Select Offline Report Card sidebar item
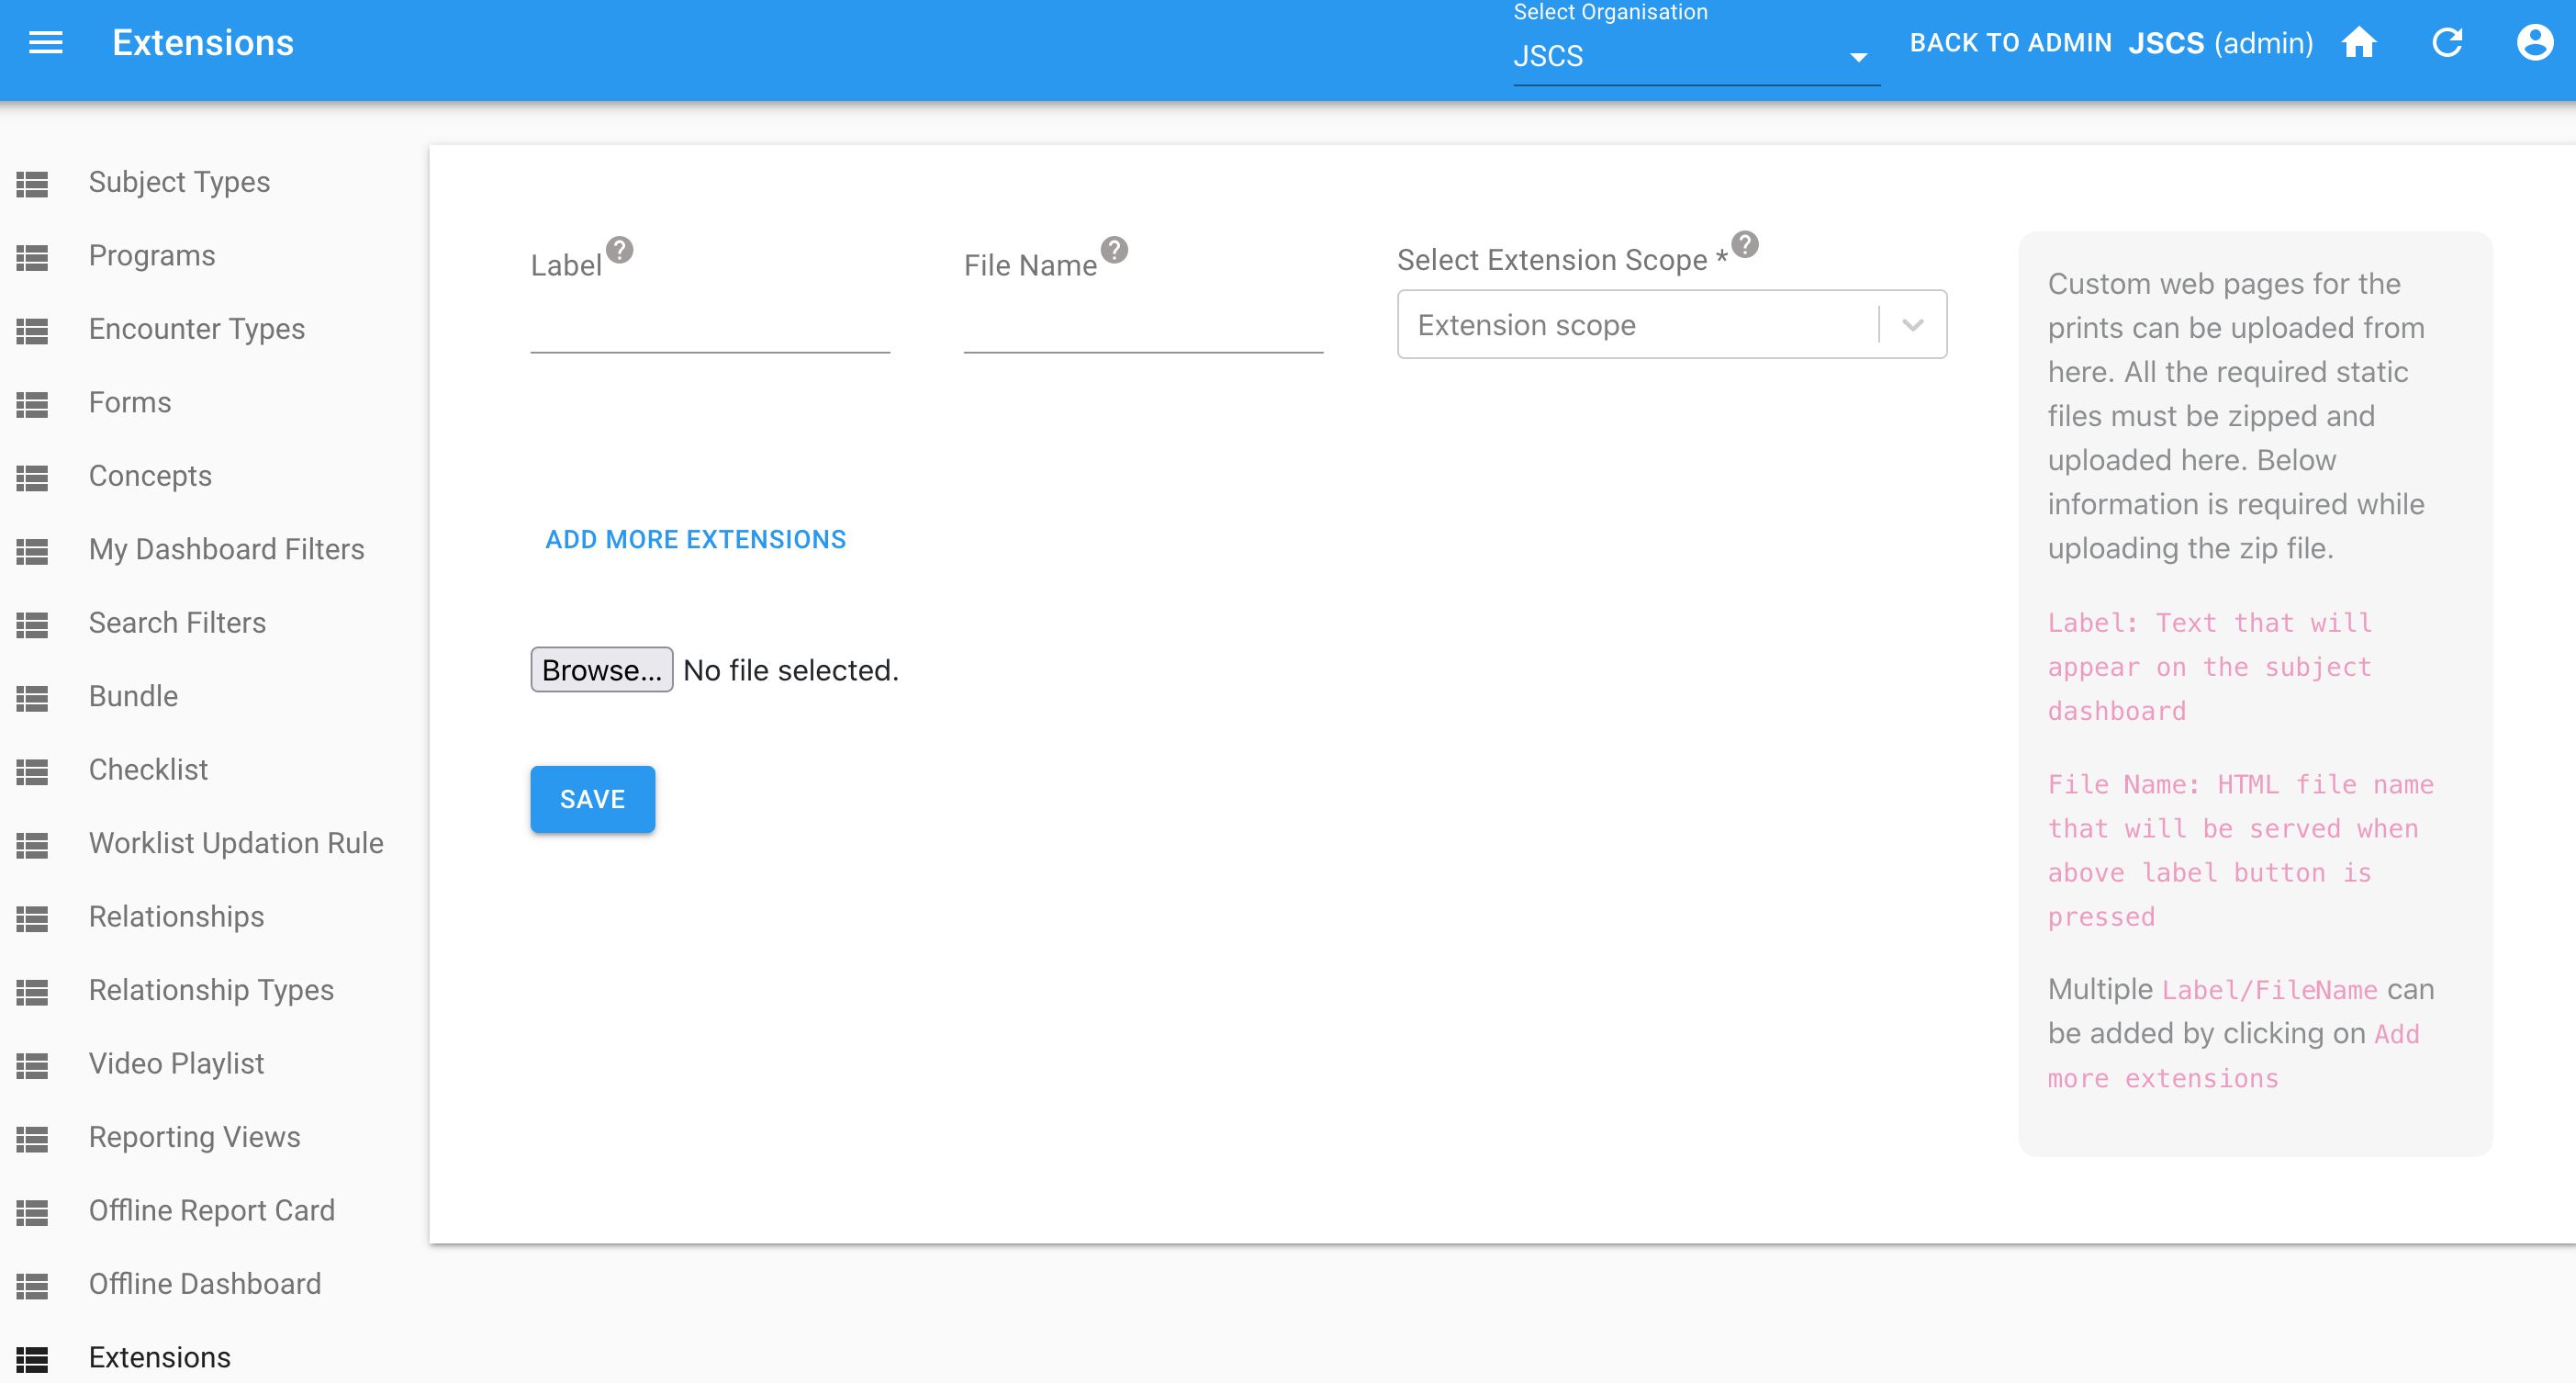2576x1383 pixels. pyautogui.click(x=211, y=1210)
